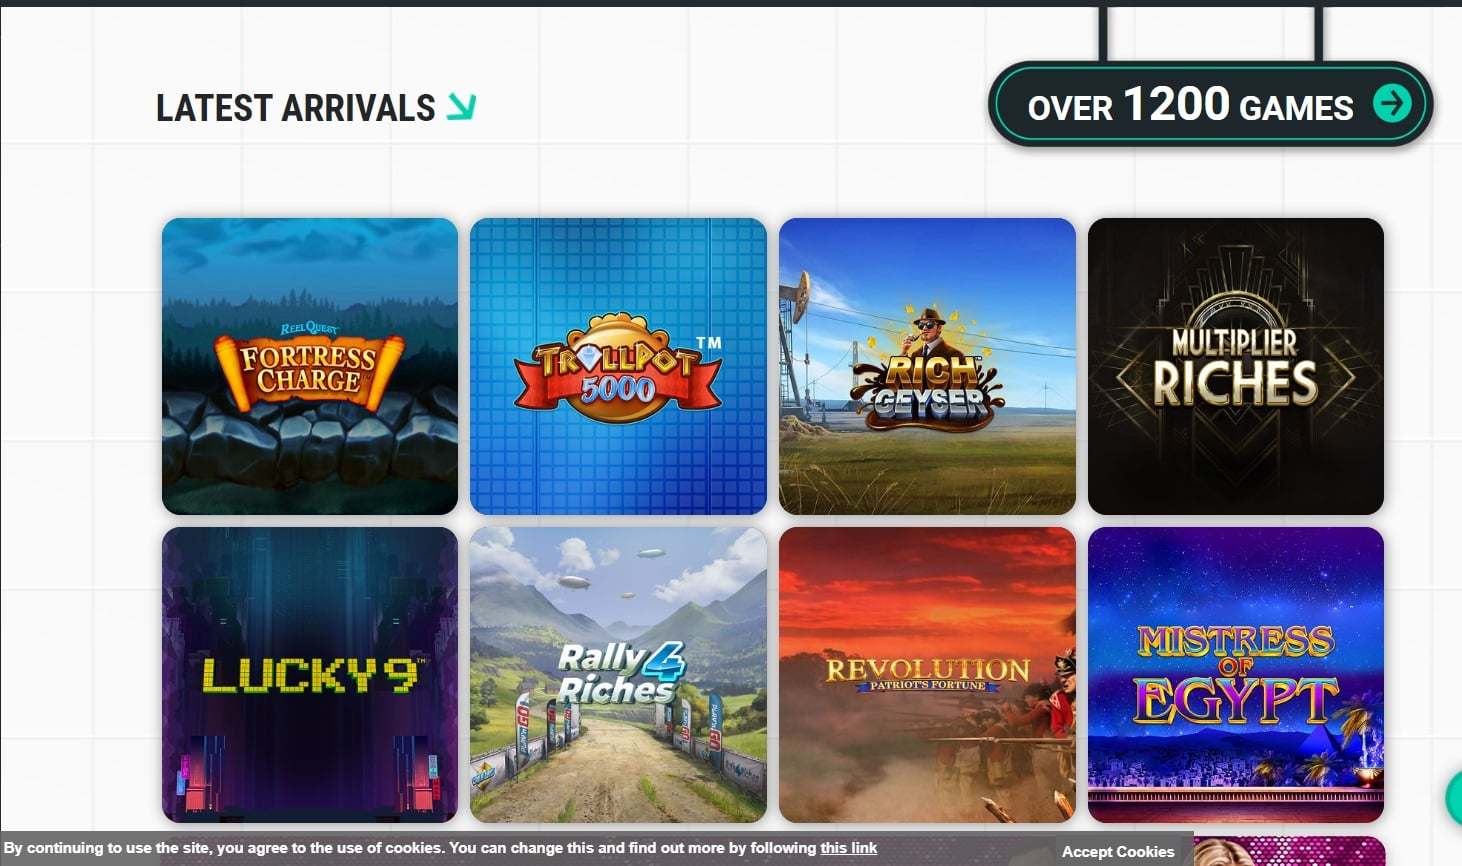Select the Multiplier Riches game tile

pyautogui.click(x=1236, y=366)
